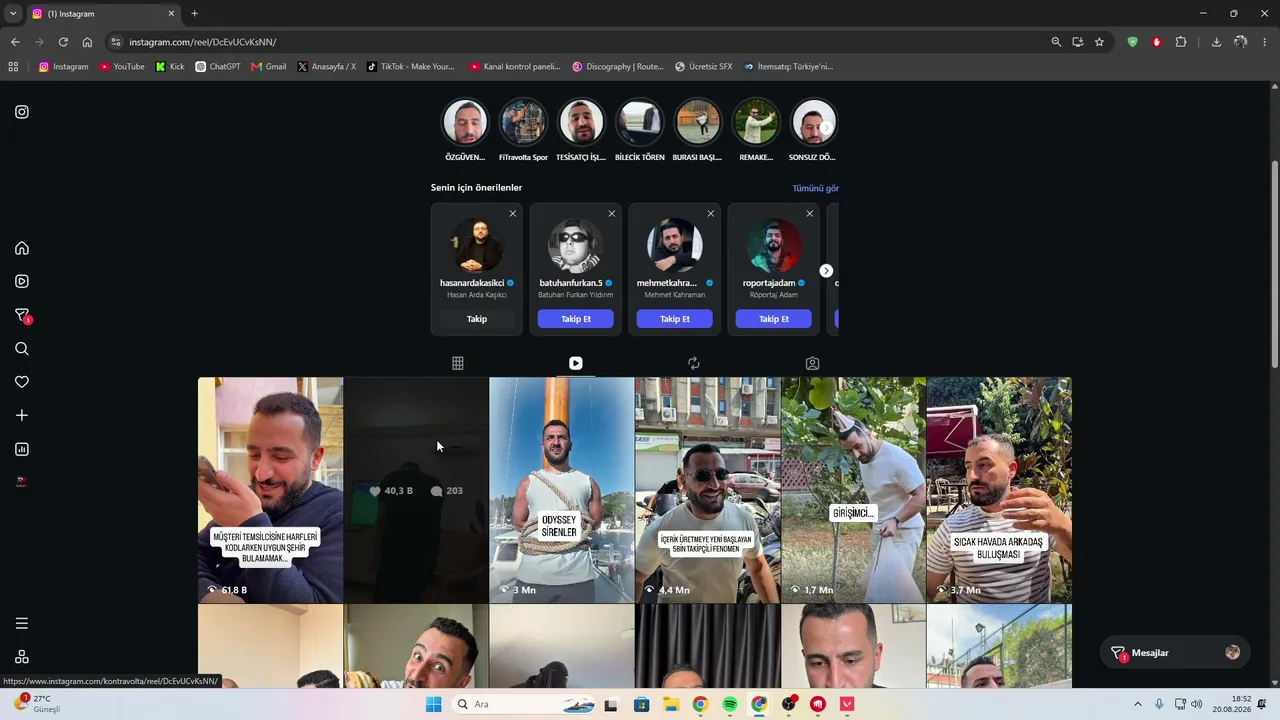
Task: Open the YouTube bookmark
Action: point(122,67)
